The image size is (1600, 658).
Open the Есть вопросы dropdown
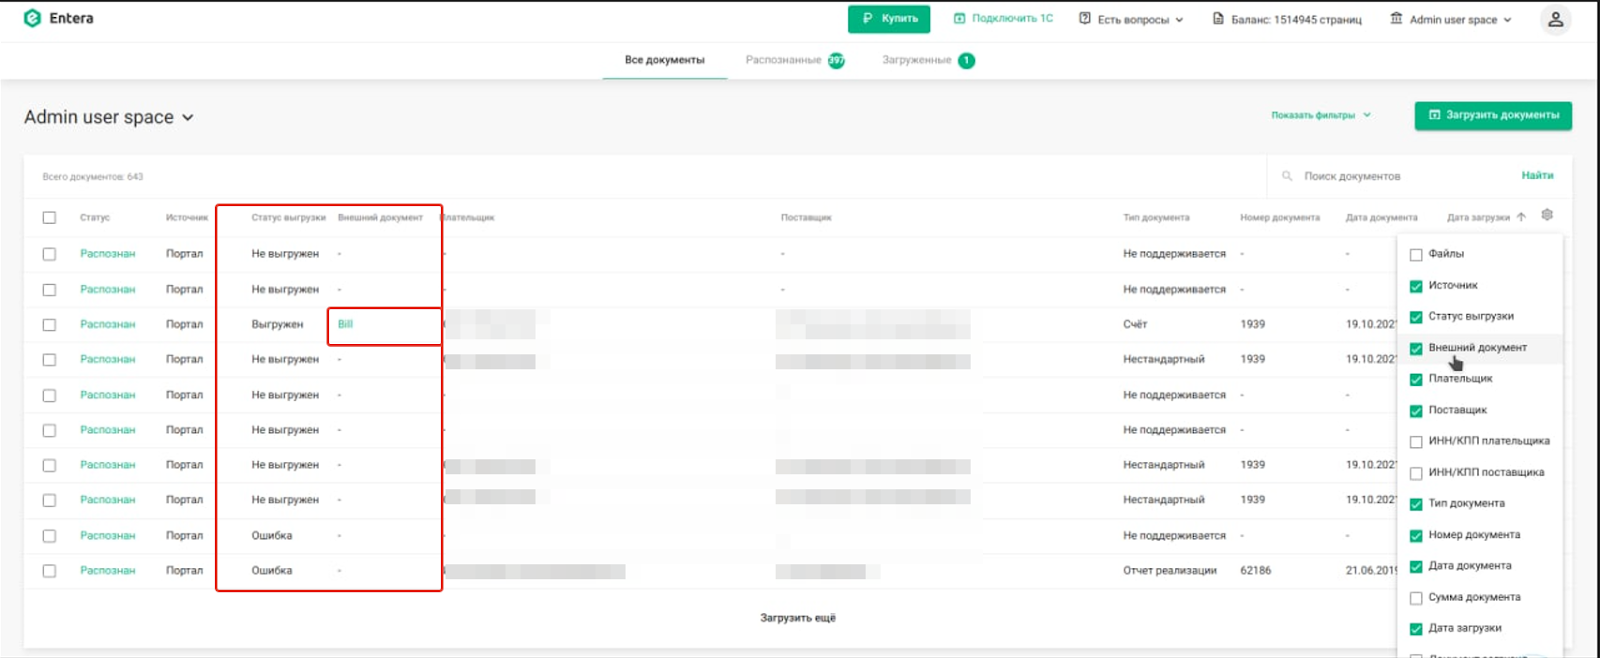point(1131,19)
